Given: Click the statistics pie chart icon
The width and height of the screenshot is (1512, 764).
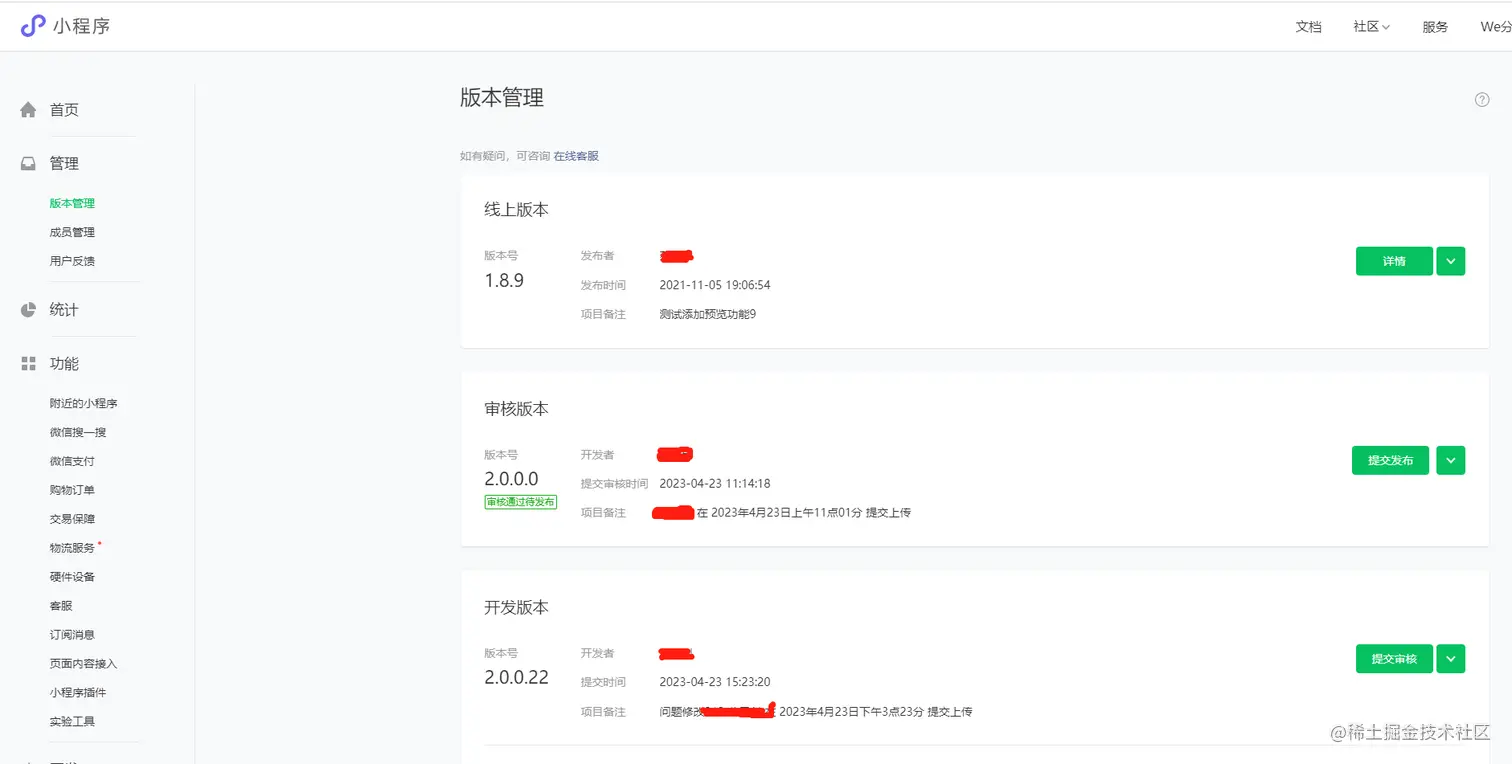Looking at the screenshot, I should [28, 310].
